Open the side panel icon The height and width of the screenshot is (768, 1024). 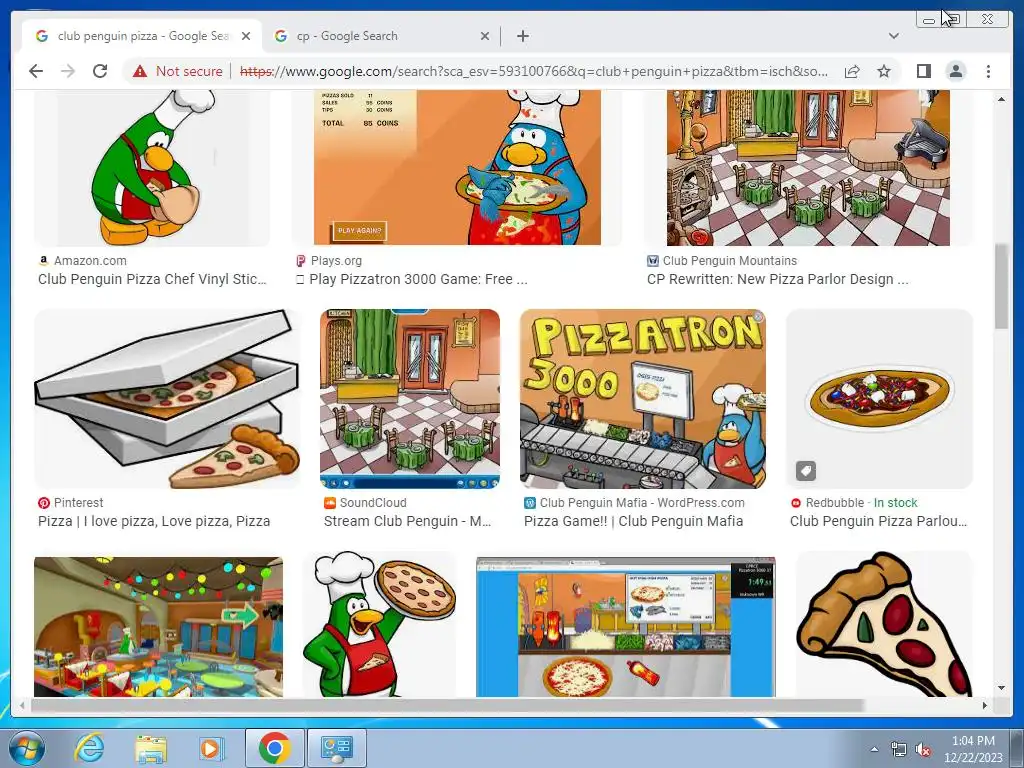point(923,71)
